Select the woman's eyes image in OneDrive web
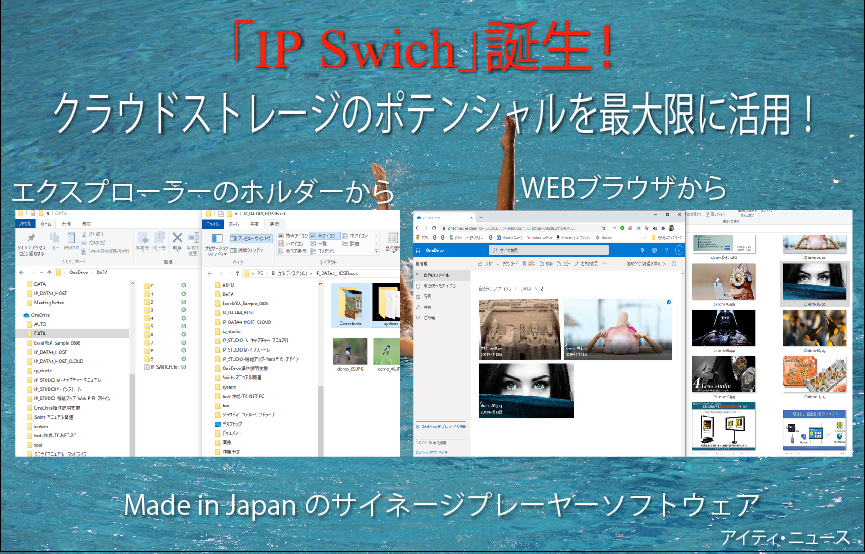865x554 pixels. 526,390
